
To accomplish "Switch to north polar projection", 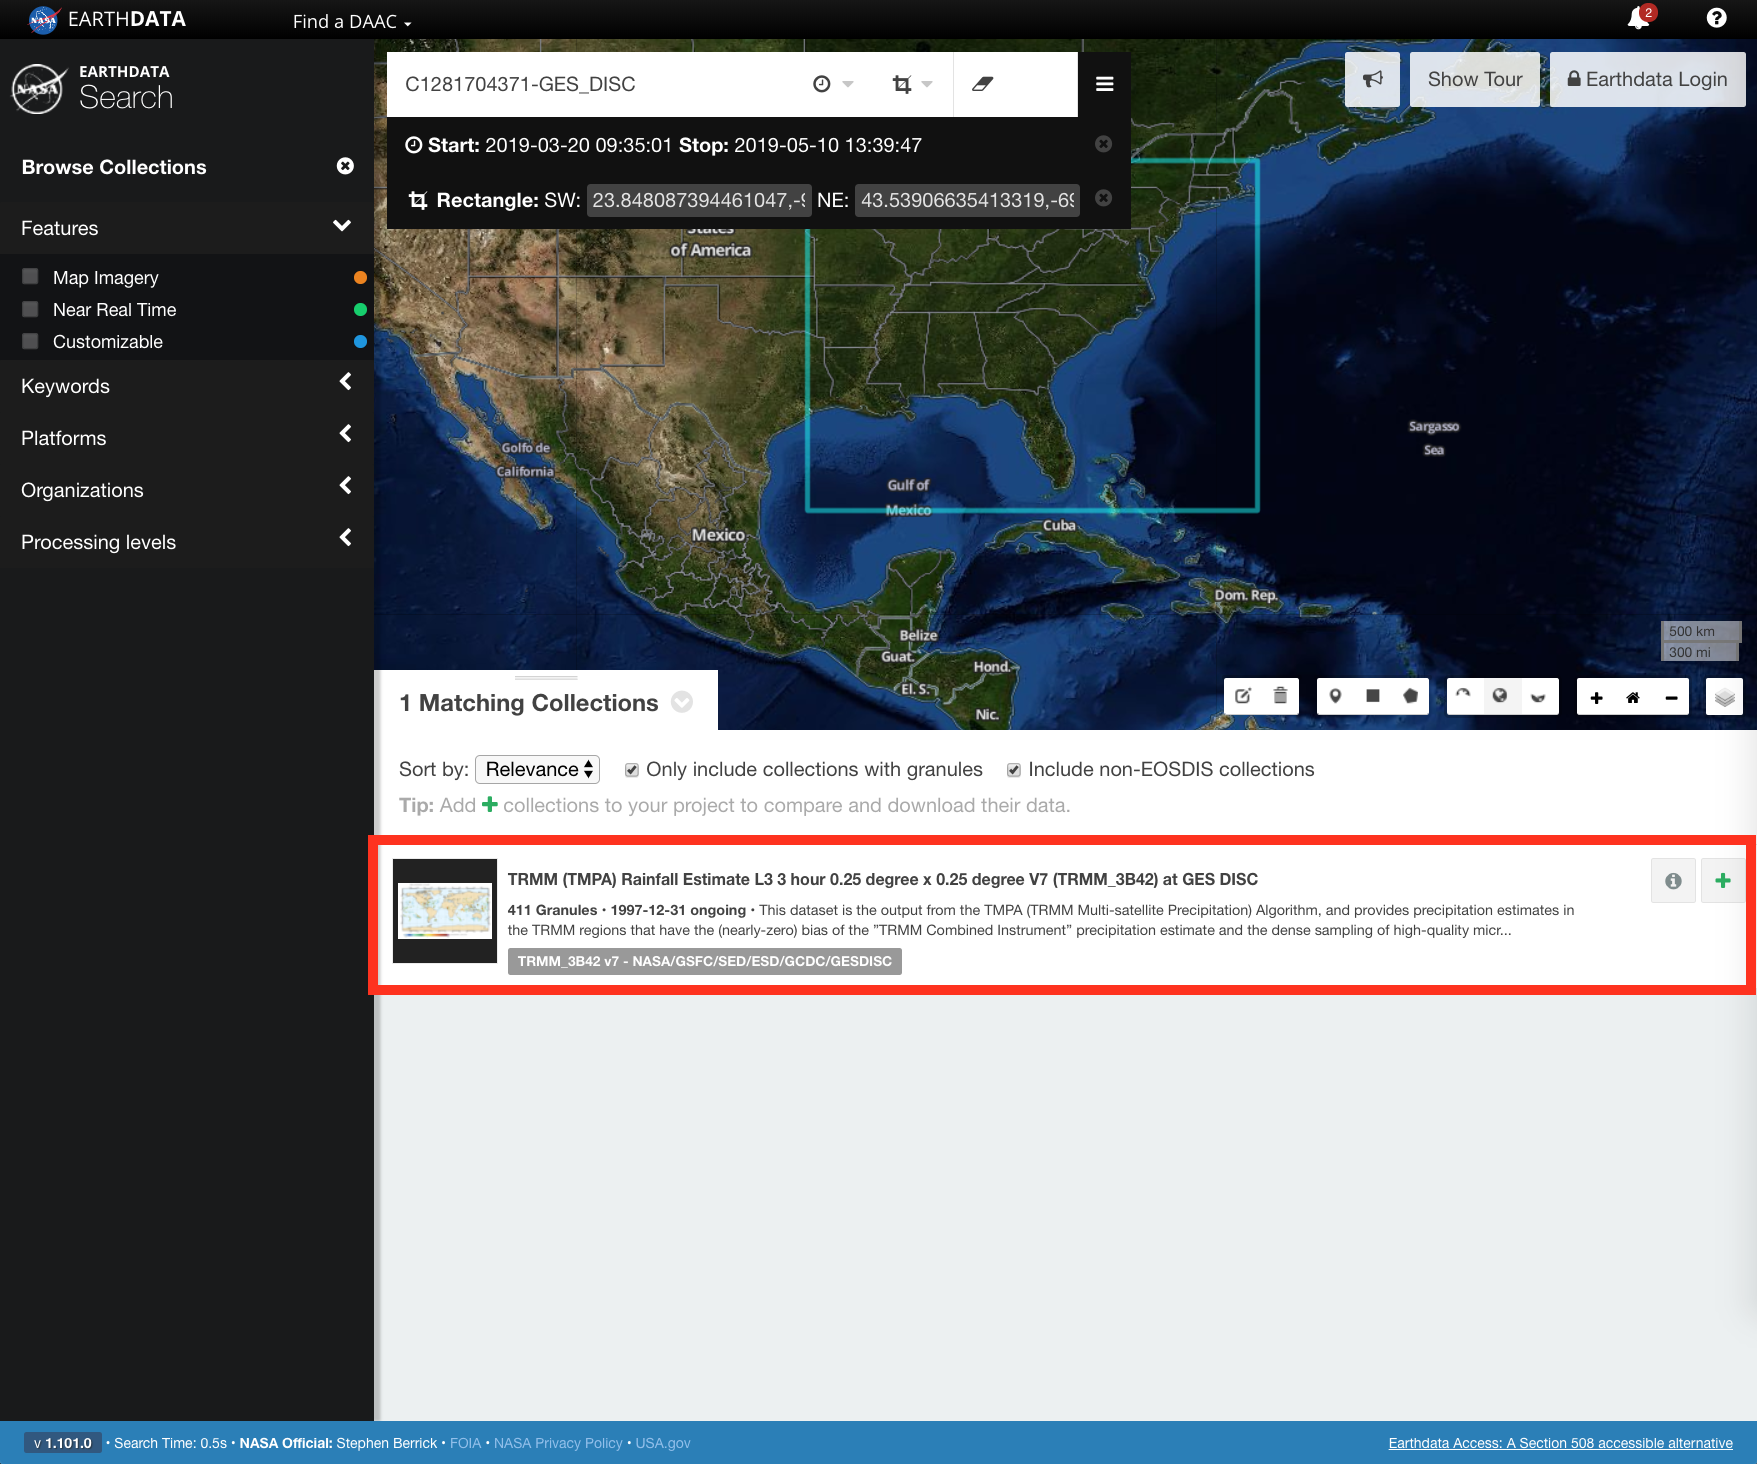I will pyautogui.click(x=1464, y=696).
